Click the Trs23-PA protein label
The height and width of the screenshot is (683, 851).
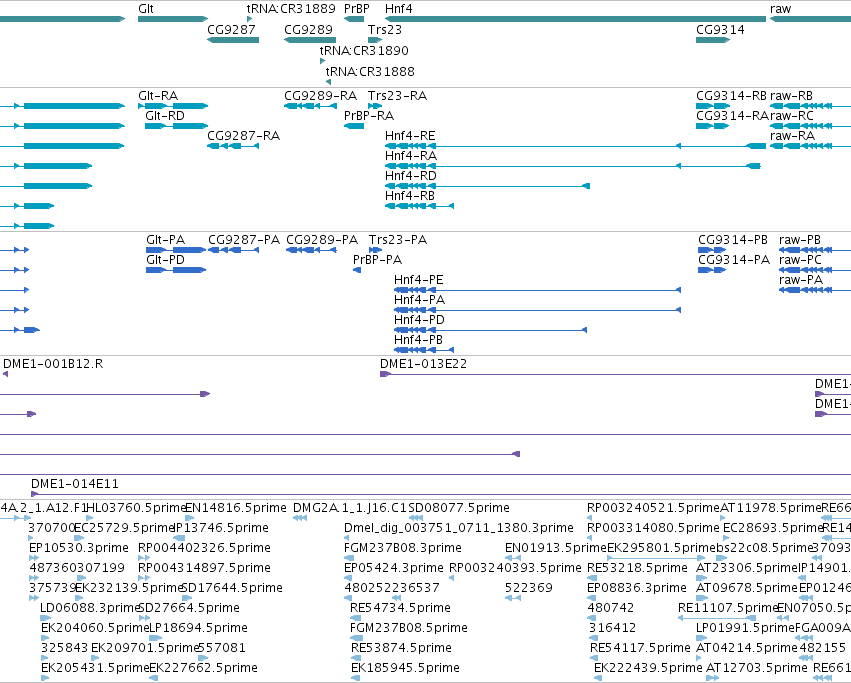click(398, 240)
